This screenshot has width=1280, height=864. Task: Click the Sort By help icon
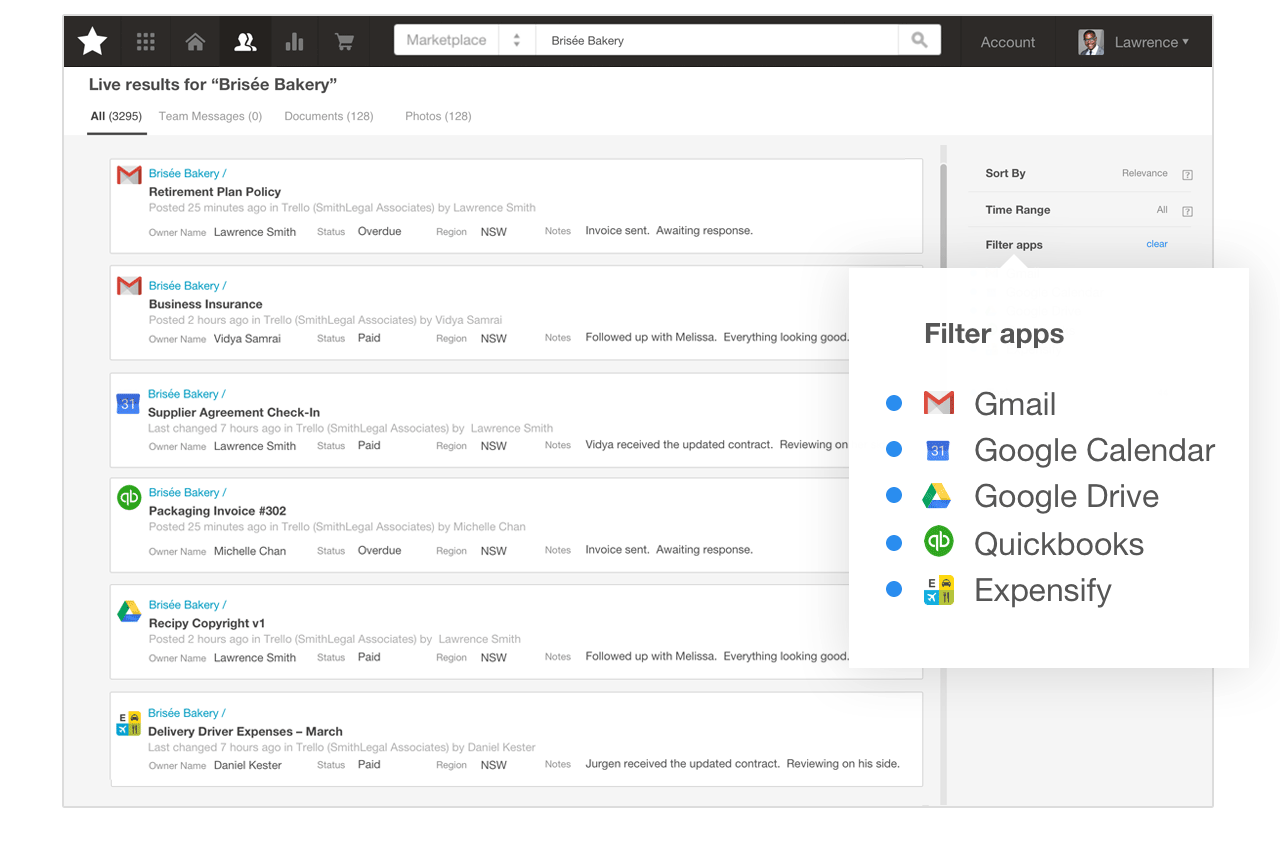1187,174
